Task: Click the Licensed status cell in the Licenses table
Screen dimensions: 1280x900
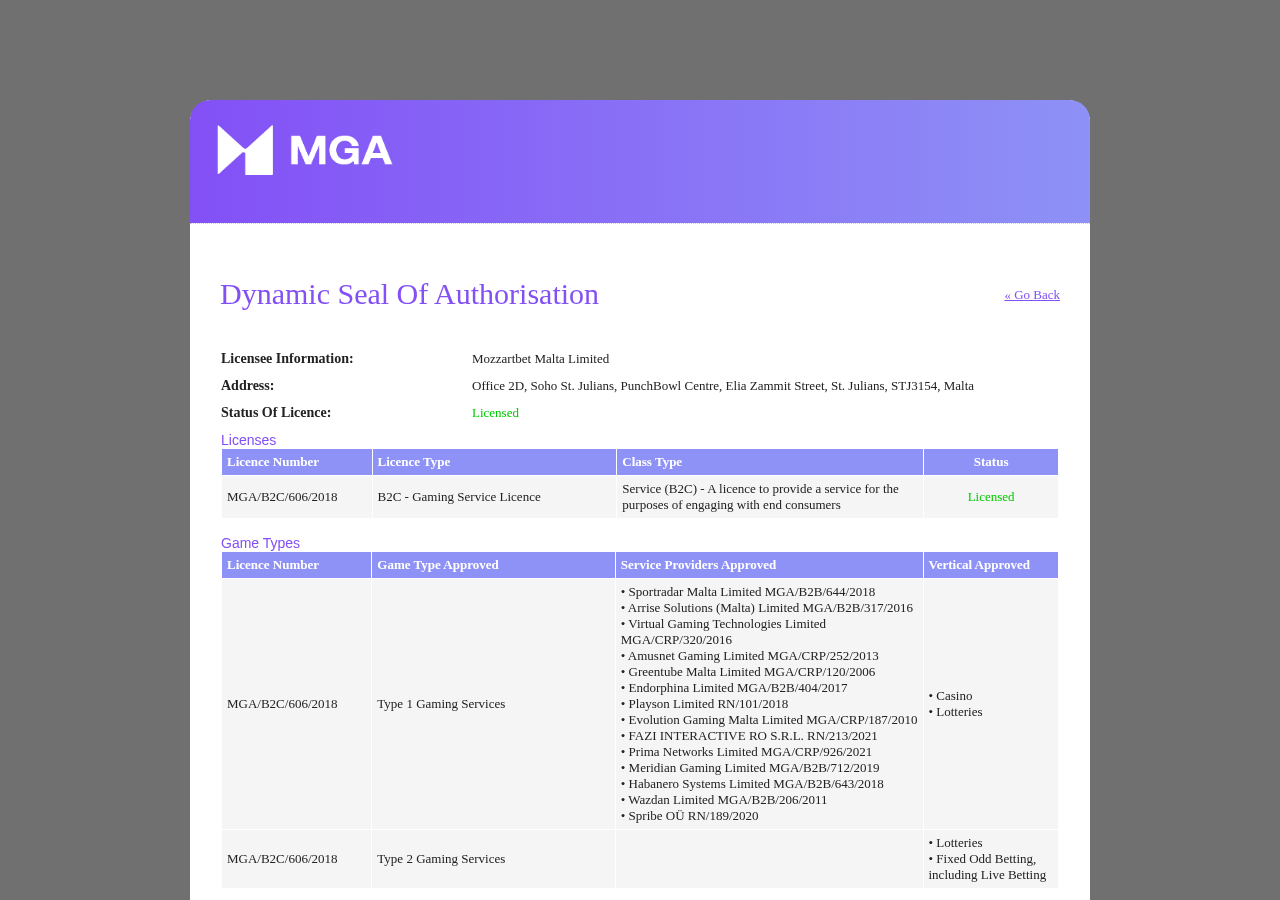Action: [x=991, y=497]
